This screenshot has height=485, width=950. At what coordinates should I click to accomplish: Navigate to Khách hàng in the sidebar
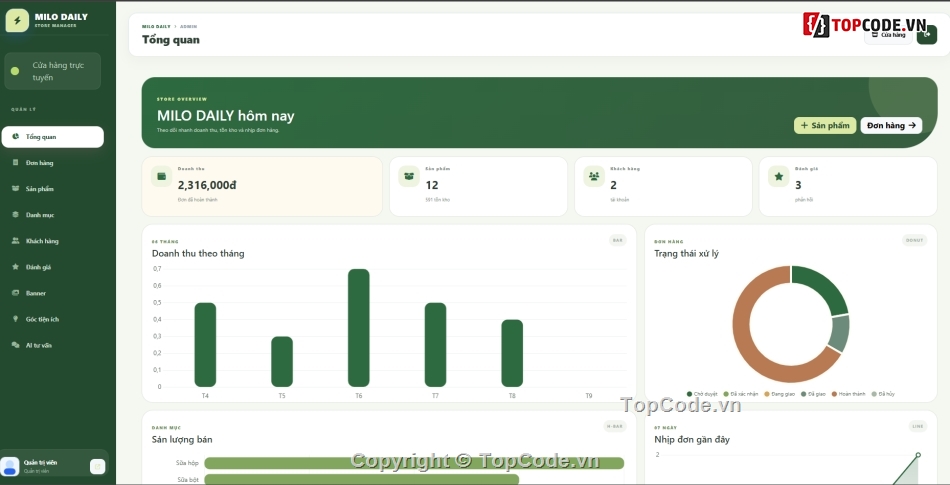[x=53, y=241]
